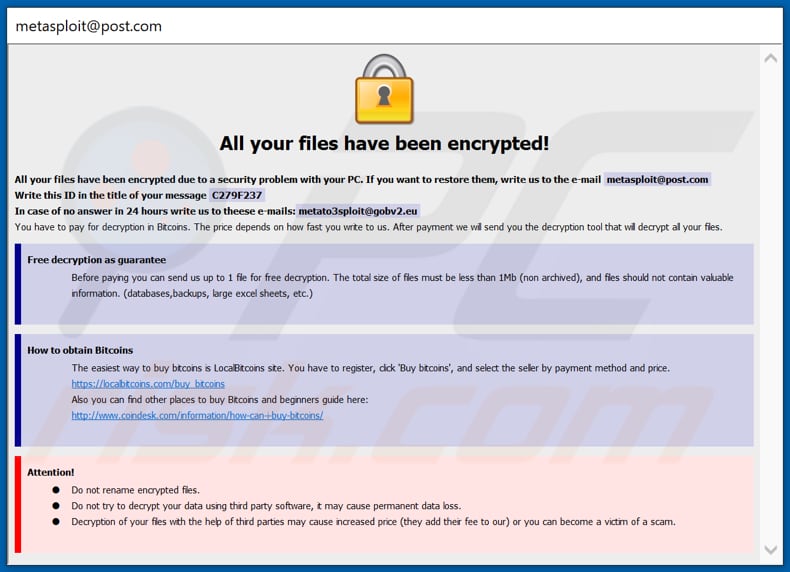Image resolution: width=790 pixels, height=572 pixels.
Task: Click the 'Attention!' heading
Action: click(x=51, y=472)
